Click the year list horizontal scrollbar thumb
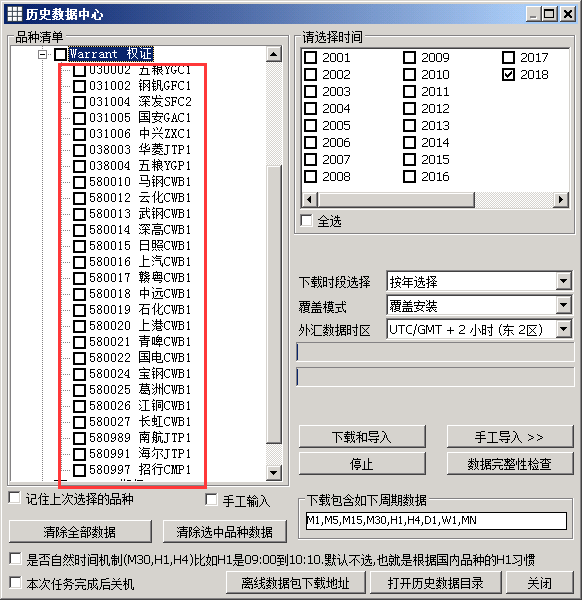Screen dimensions: 582x600 click(396, 199)
